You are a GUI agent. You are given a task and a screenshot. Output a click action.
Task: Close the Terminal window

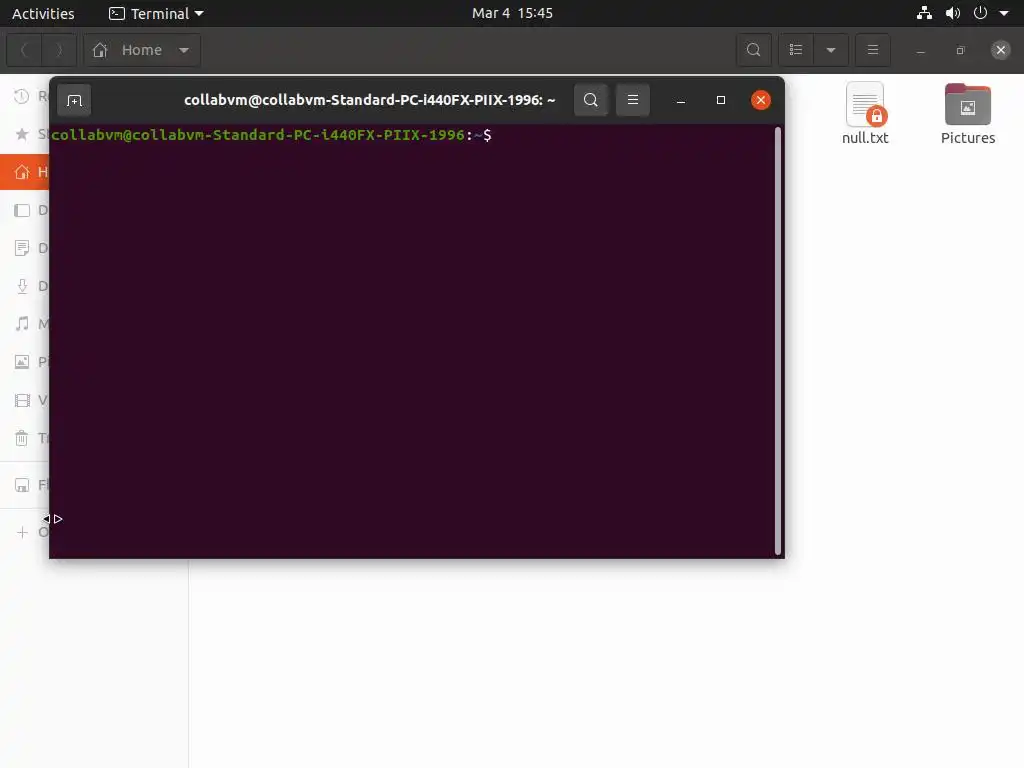pyautogui.click(x=760, y=100)
